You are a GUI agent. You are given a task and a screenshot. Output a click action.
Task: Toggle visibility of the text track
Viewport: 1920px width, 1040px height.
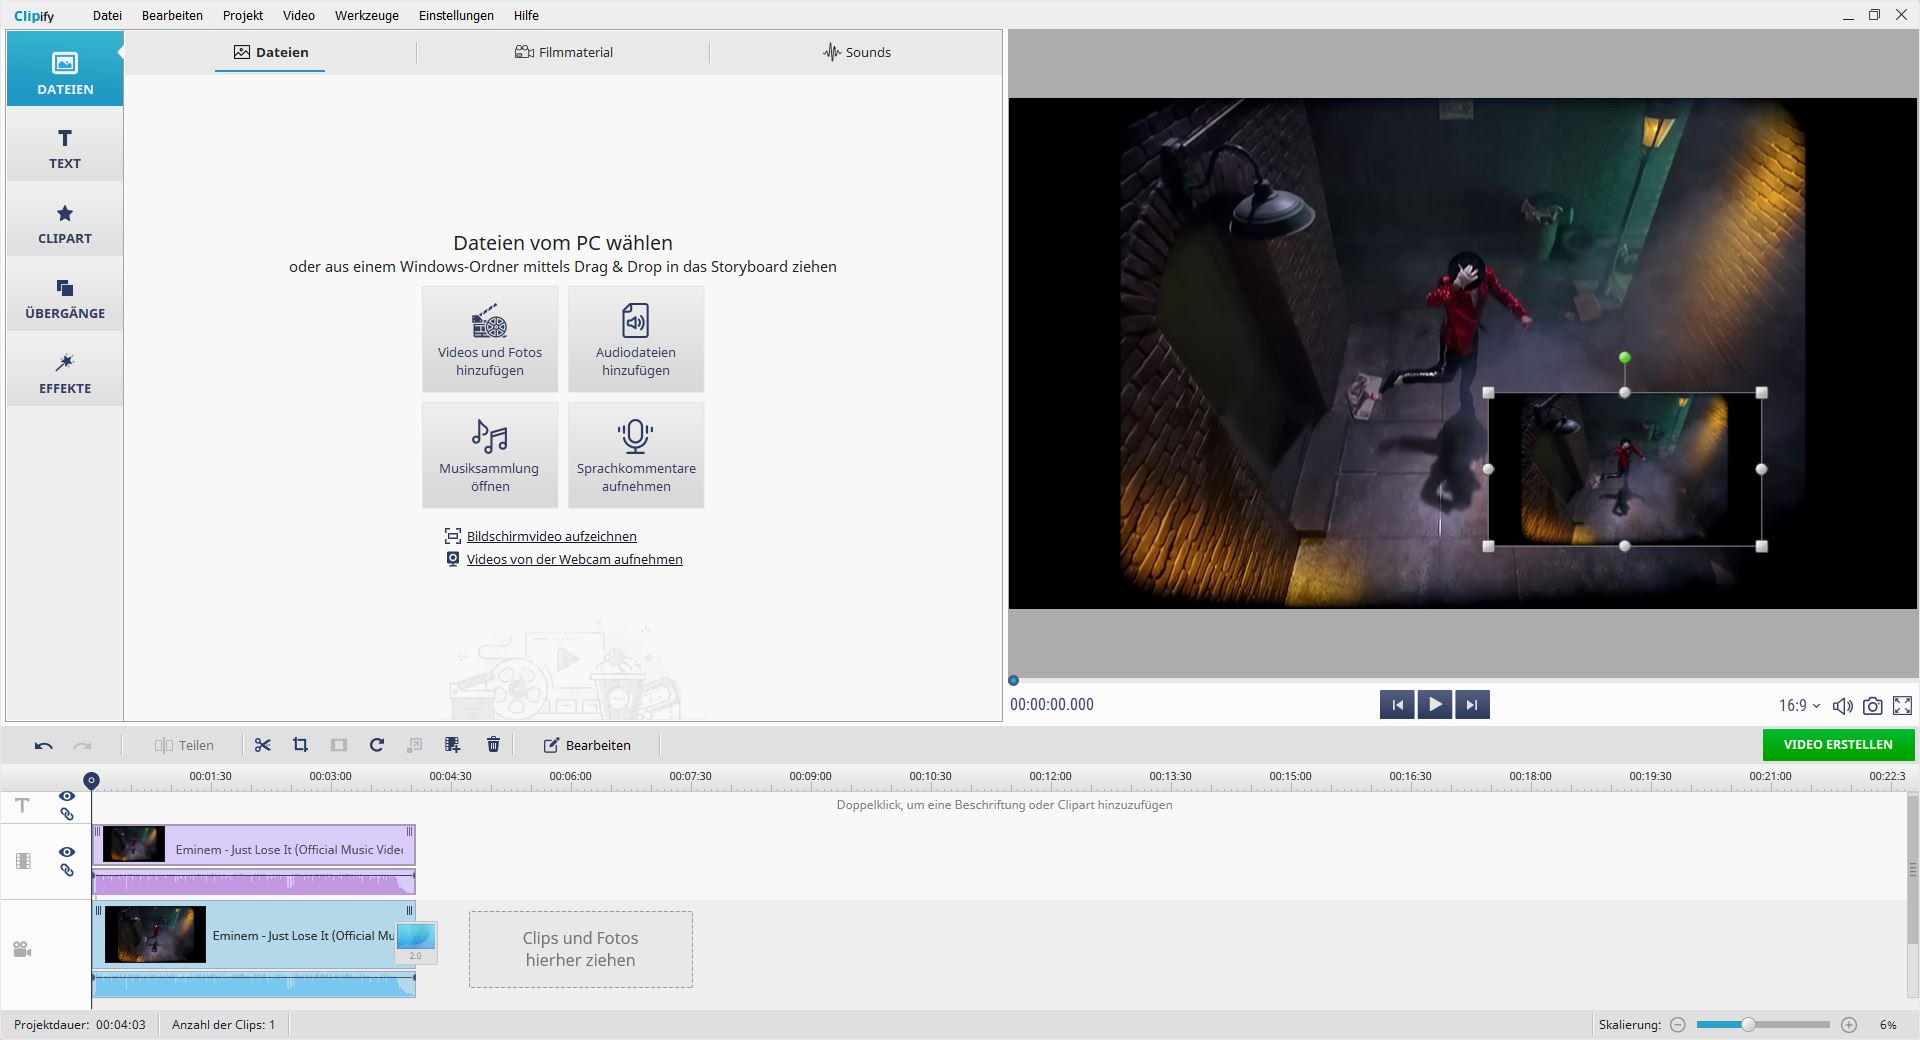pyautogui.click(x=67, y=796)
